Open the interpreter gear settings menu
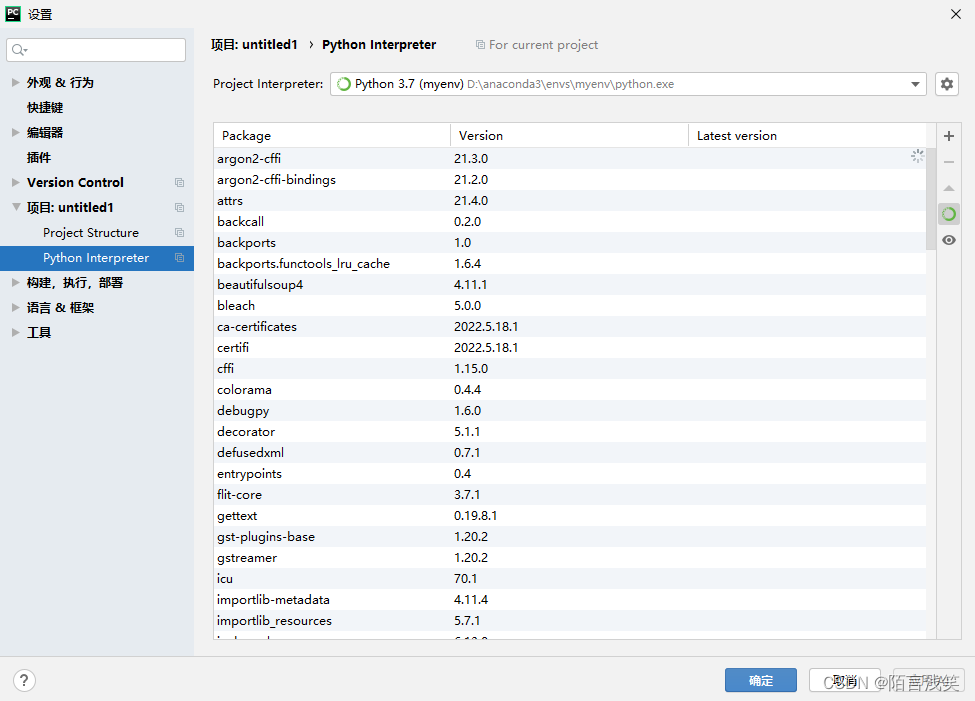 [946, 84]
